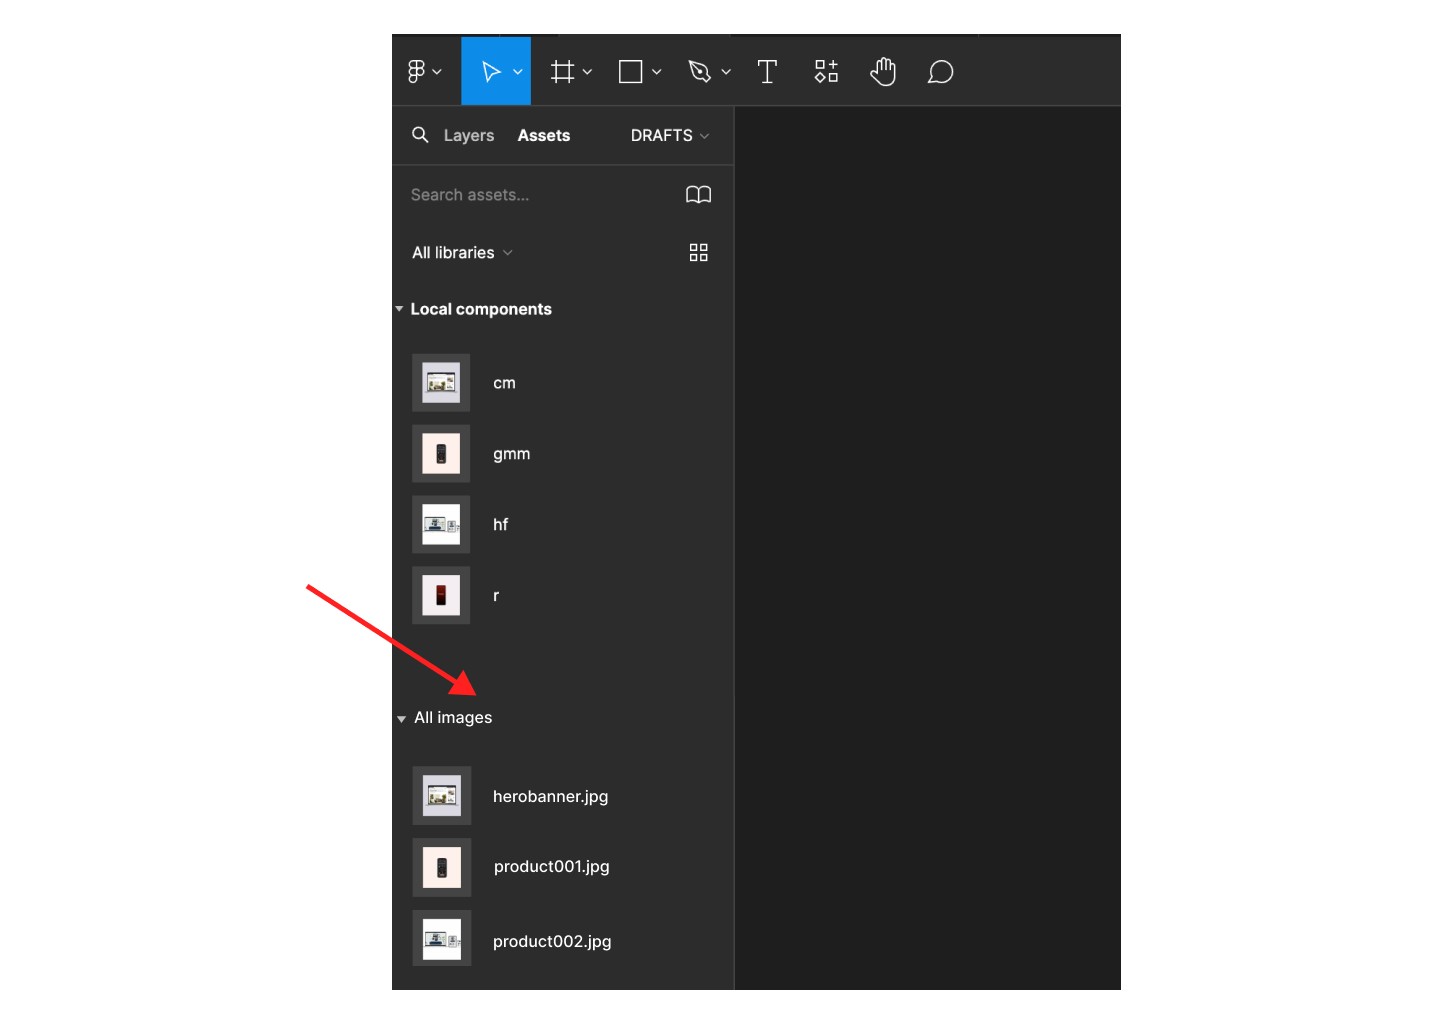Select the cm component thumbnail
Viewport: 1440px width, 1024px height.
pos(441,383)
